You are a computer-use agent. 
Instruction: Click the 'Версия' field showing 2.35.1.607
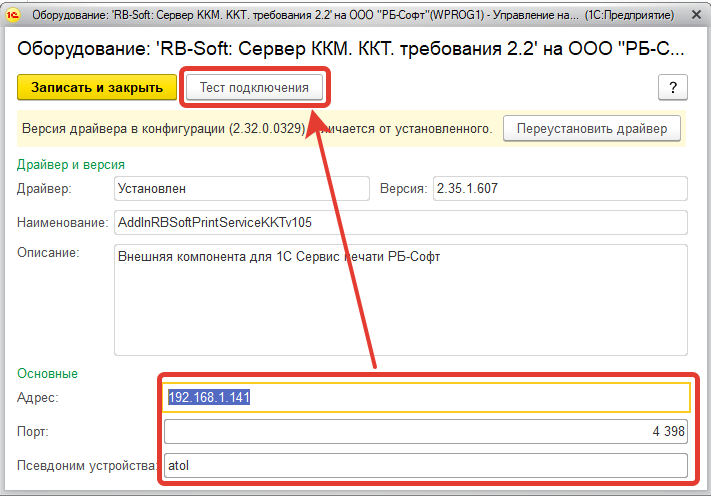(x=560, y=188)
